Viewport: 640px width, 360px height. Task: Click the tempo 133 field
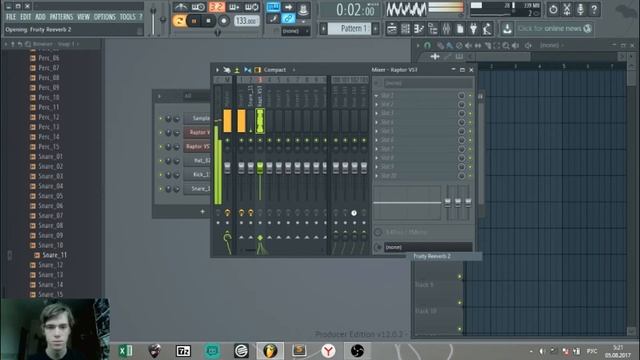coord(247,20)
